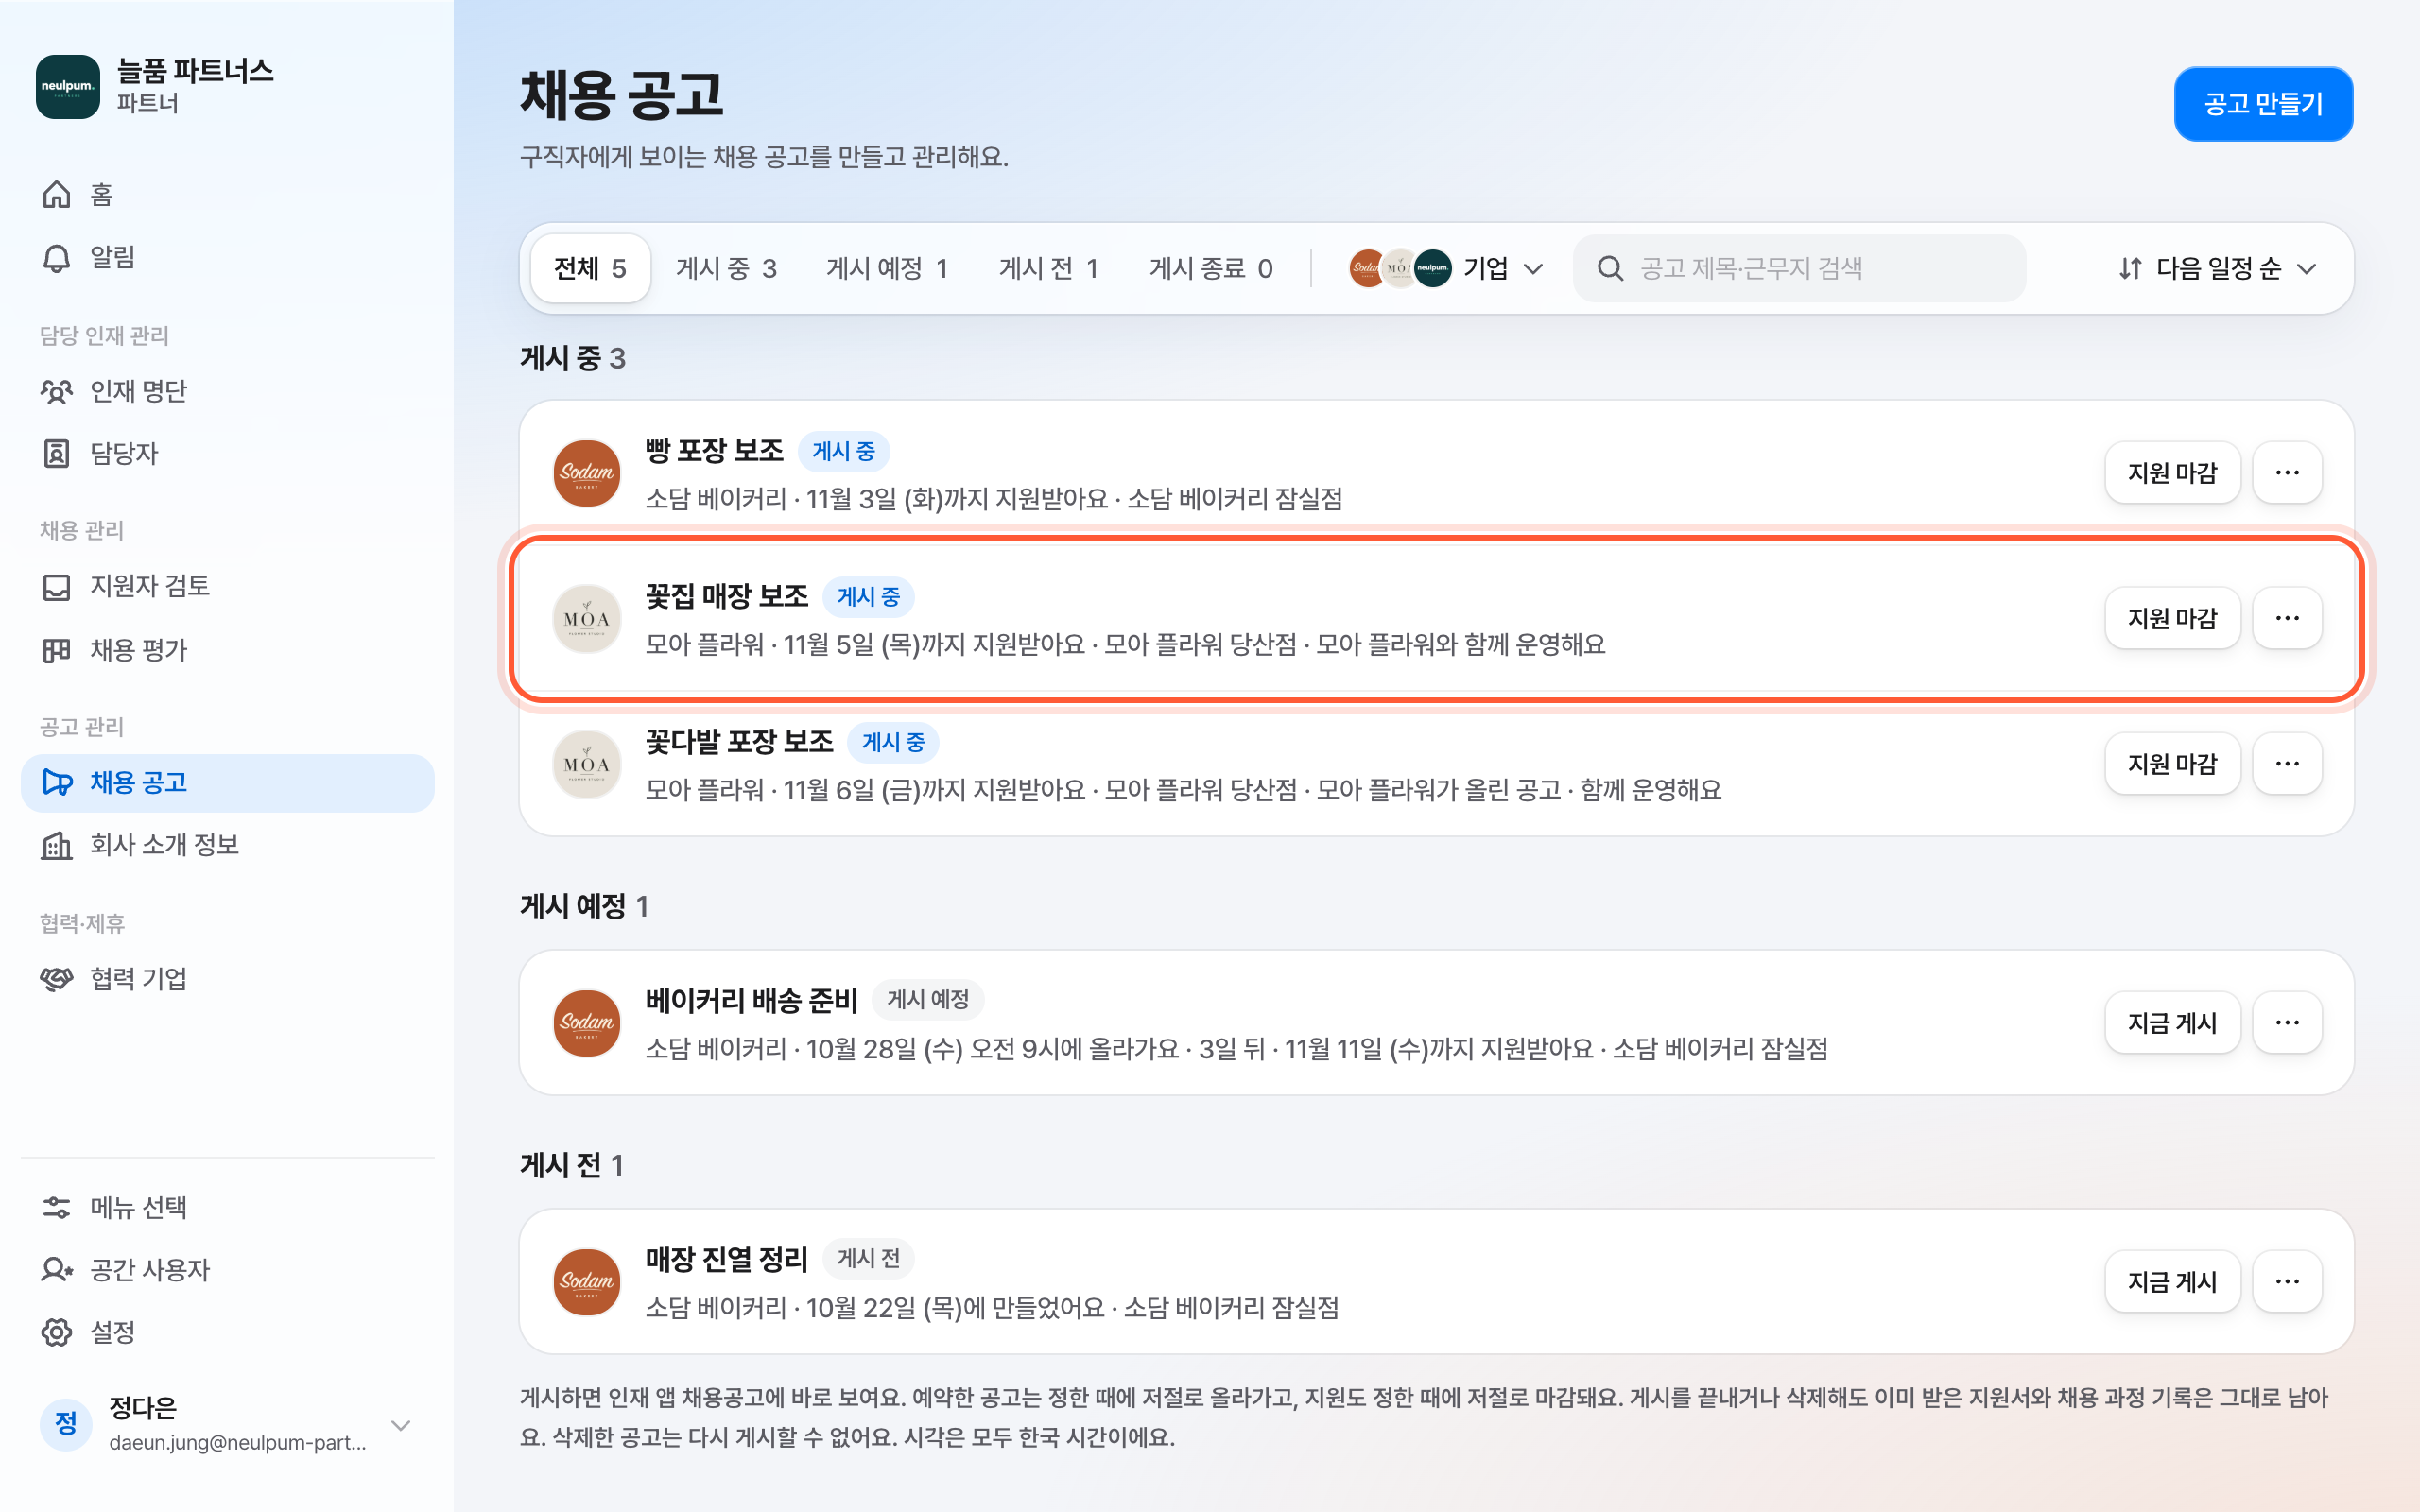Open more options for 빵 포장 보조
Image resolution: width=2420 pixels, height=1512 pixels.
pos(2287,472)
